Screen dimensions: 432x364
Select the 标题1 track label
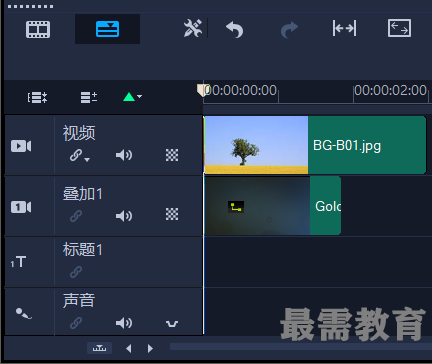point(83,249)
